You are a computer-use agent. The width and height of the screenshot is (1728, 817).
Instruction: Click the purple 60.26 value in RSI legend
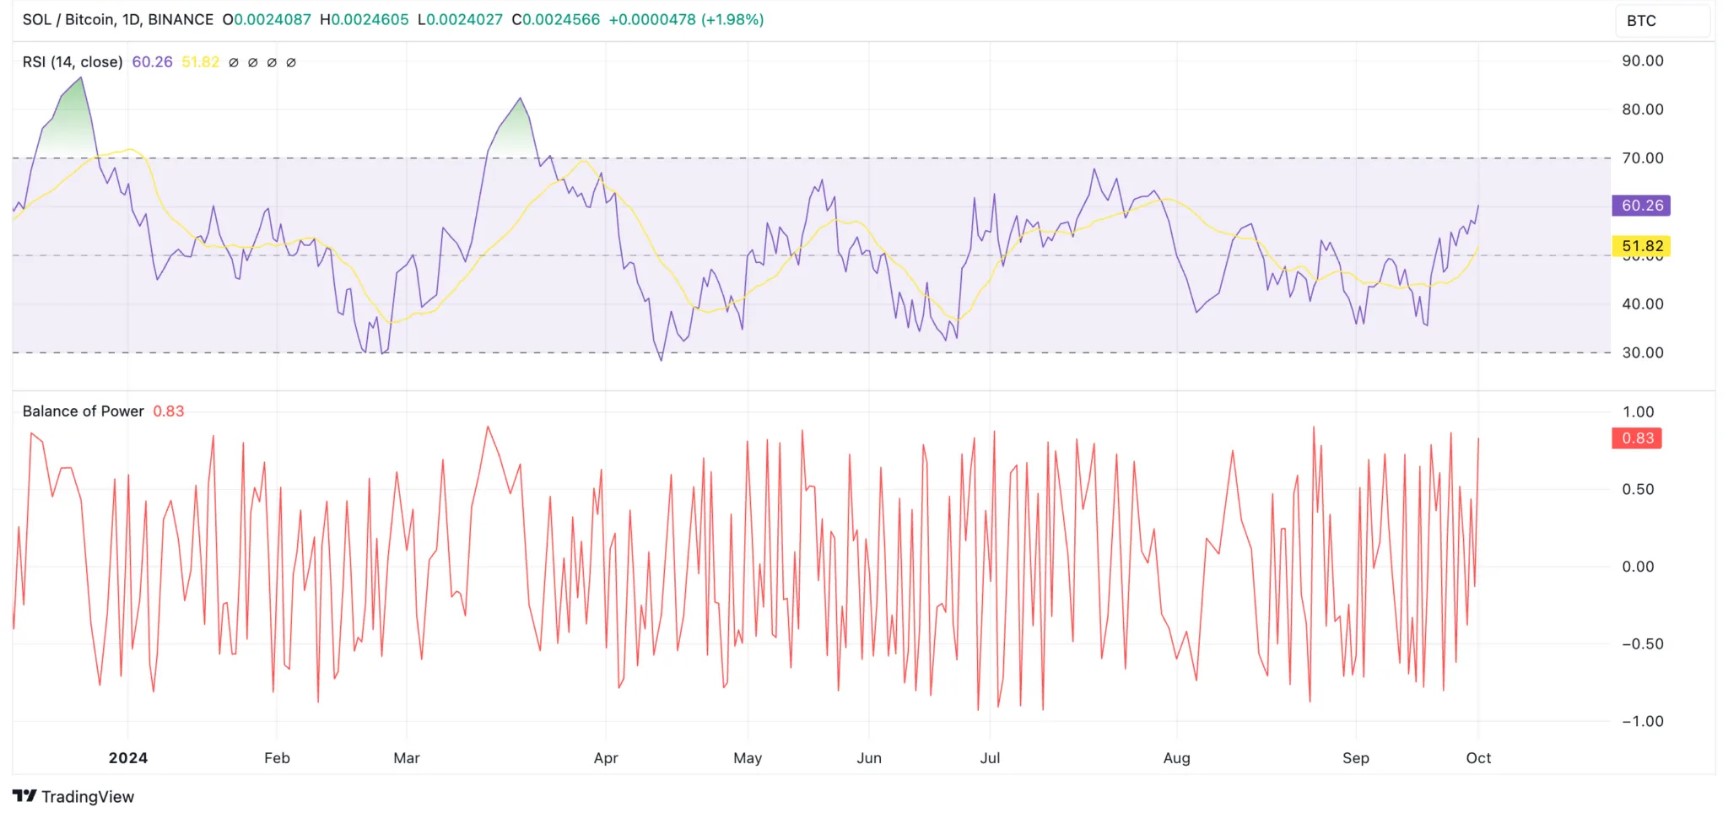[x=152, y=62]
